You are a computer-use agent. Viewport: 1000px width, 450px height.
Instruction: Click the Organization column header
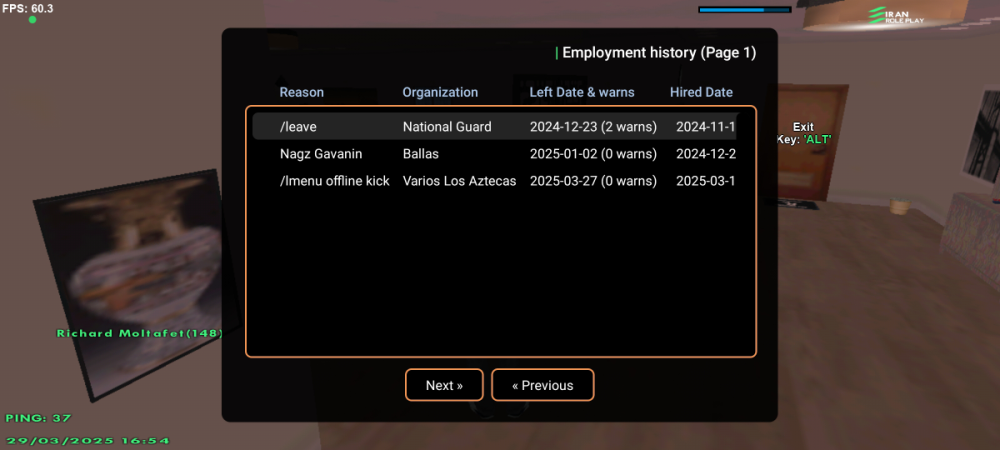click(440, 92)
